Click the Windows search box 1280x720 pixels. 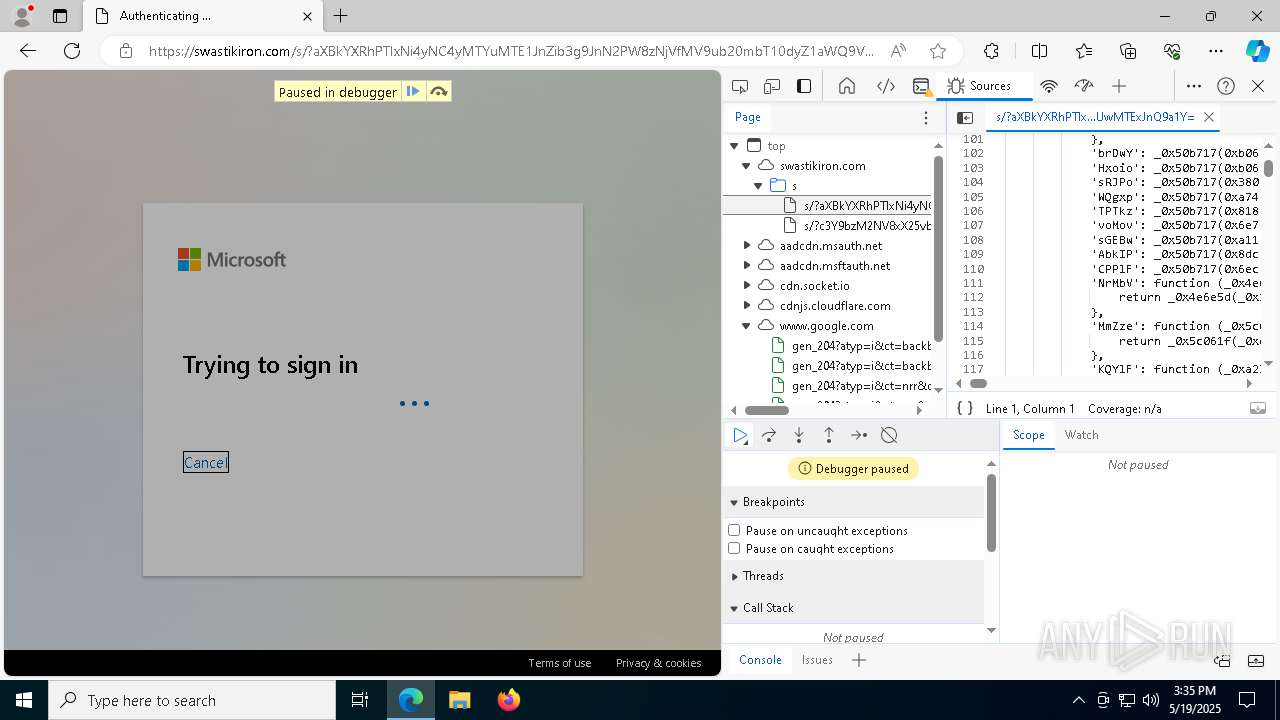point(192,700)
